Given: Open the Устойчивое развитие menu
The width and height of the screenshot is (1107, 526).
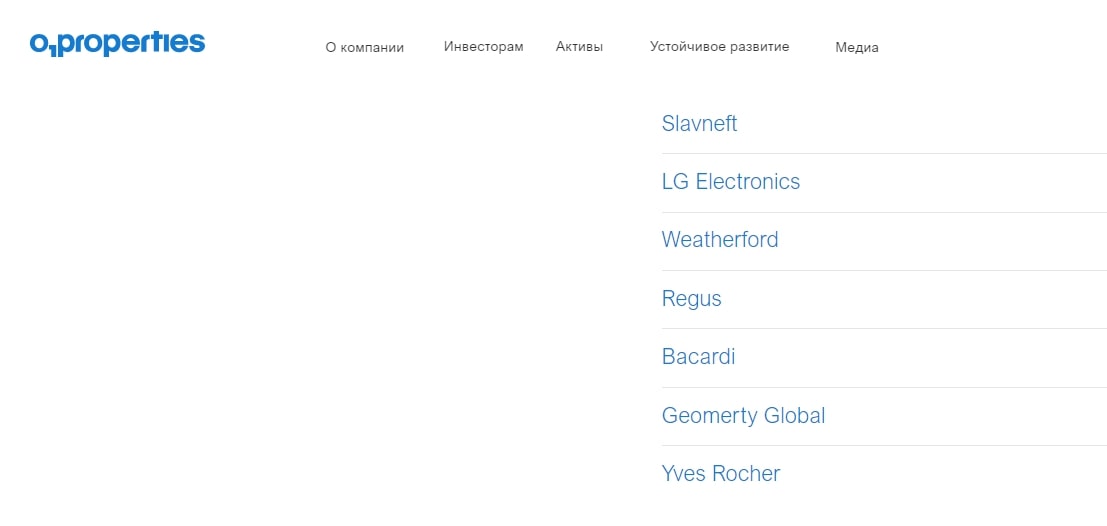Looking at the screenshot, I should (719, 47).
